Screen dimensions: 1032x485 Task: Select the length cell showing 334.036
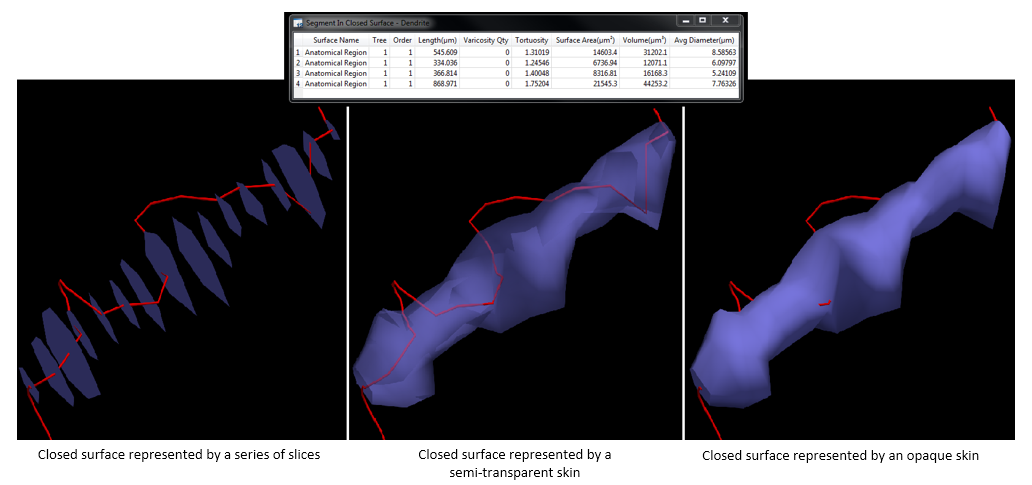point(443,63)
